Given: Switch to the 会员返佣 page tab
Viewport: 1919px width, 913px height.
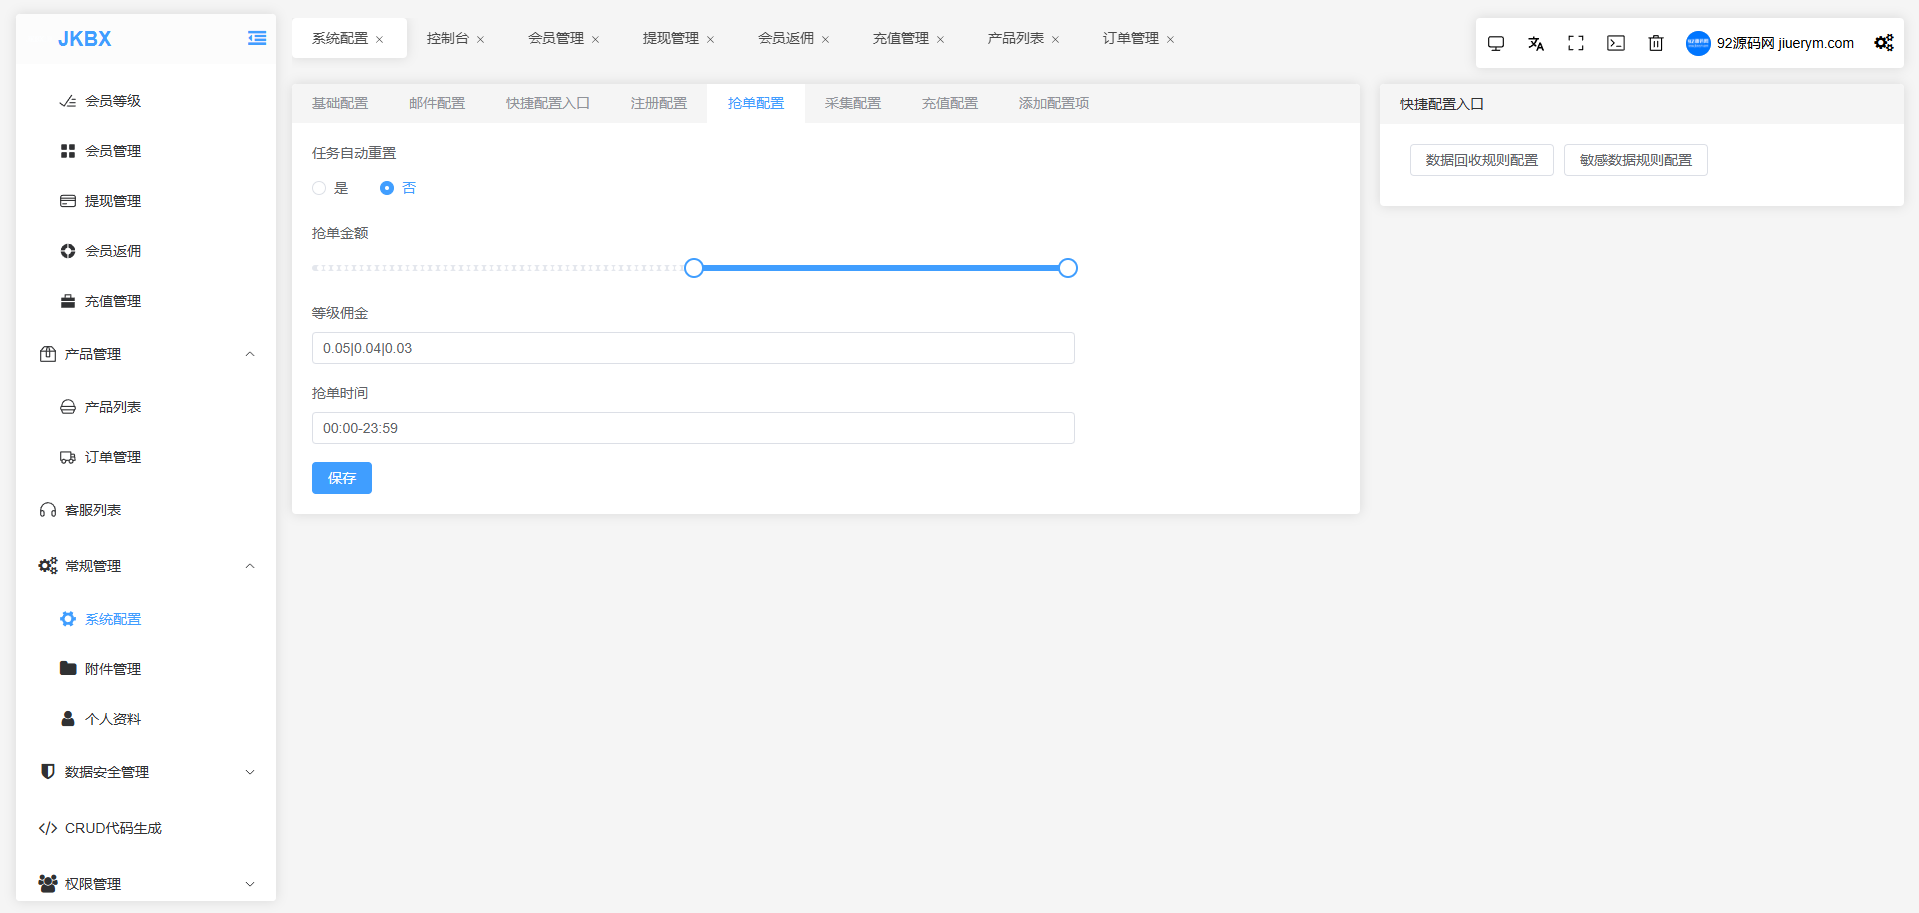Looking at the screenshot, I should click(x=786, y=38).
